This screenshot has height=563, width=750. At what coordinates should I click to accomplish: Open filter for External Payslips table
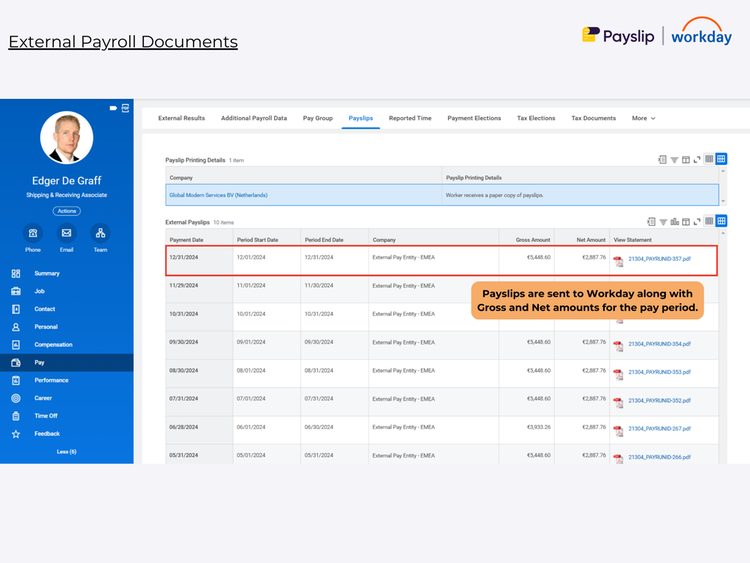(x=662, y=221)
